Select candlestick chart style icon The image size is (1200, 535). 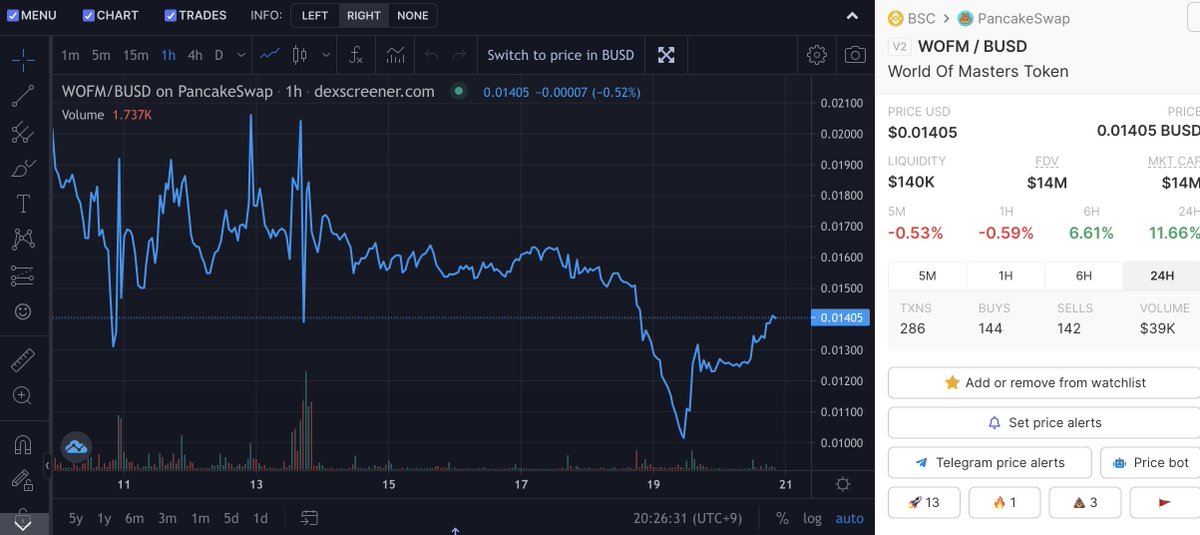pyautogui.click(x=299, y=55)
